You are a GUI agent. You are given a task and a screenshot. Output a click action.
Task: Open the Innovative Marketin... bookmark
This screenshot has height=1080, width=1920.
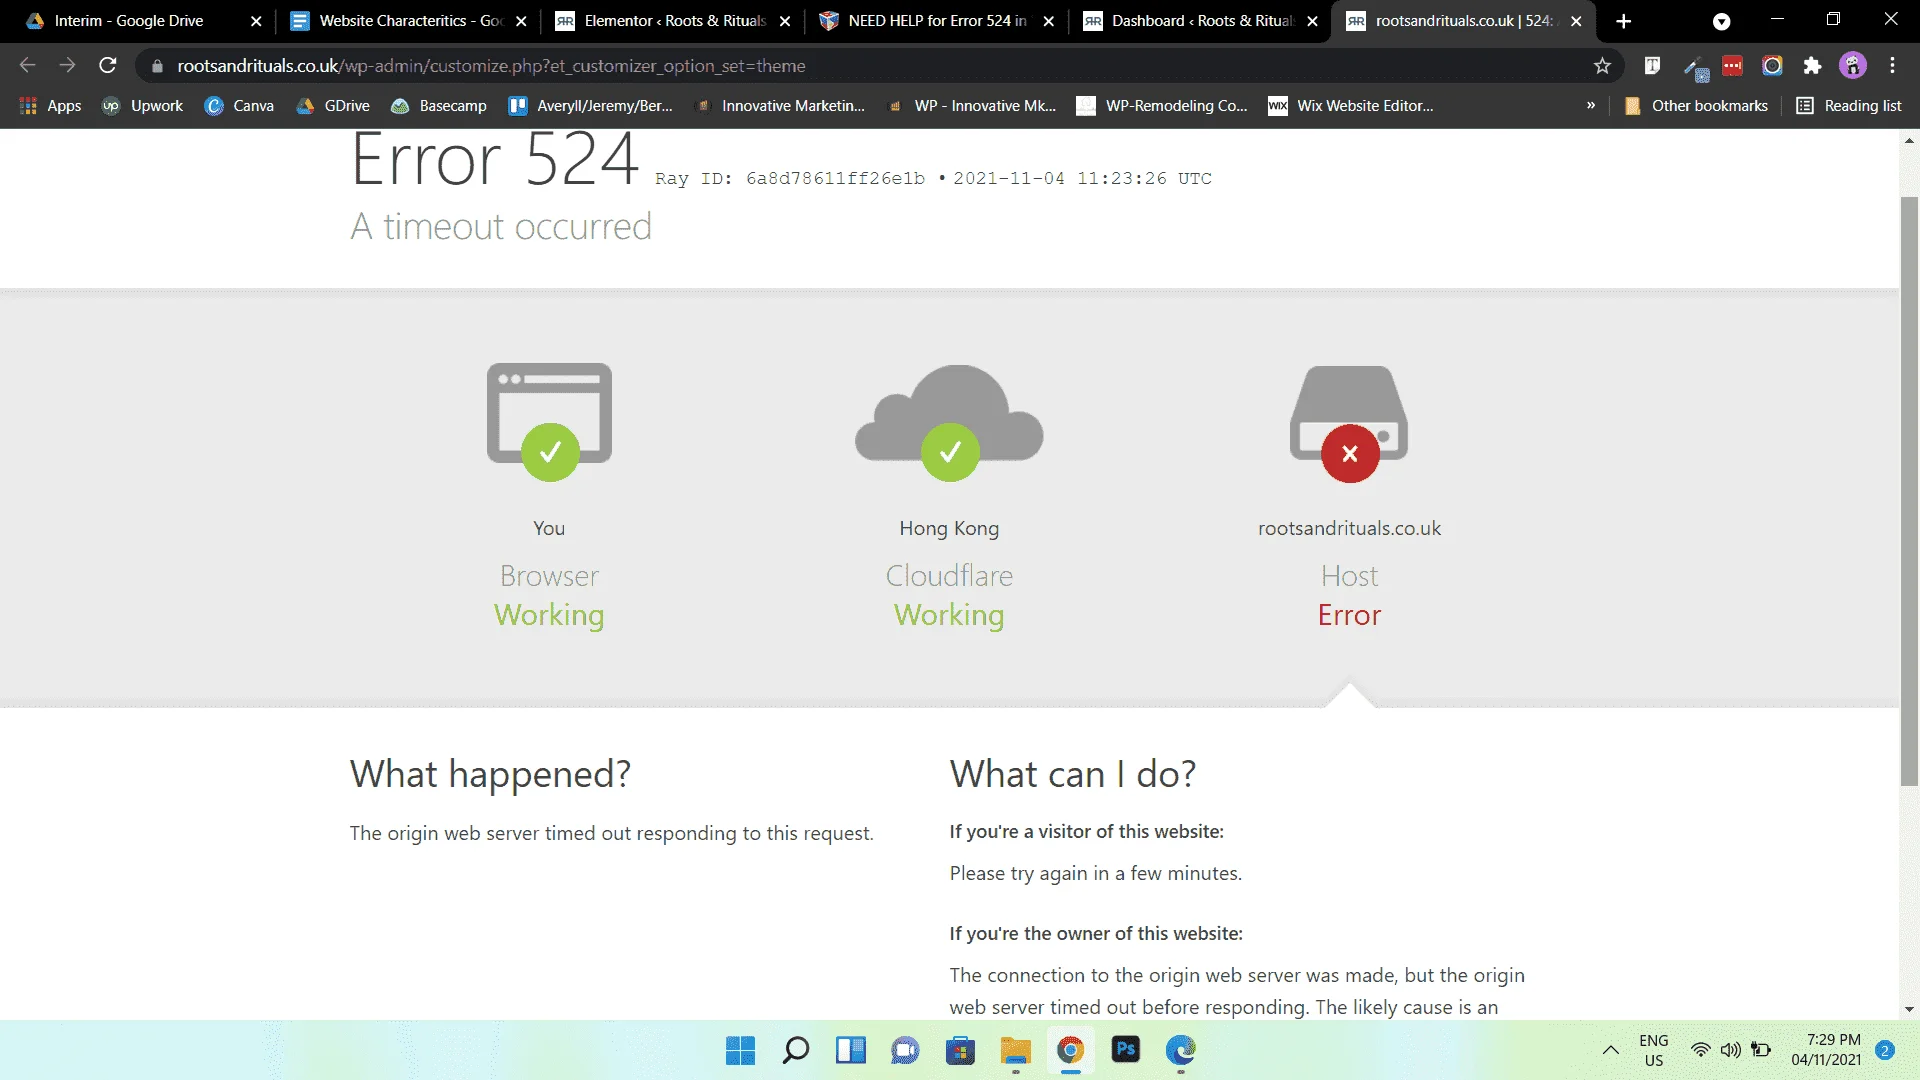779,105
